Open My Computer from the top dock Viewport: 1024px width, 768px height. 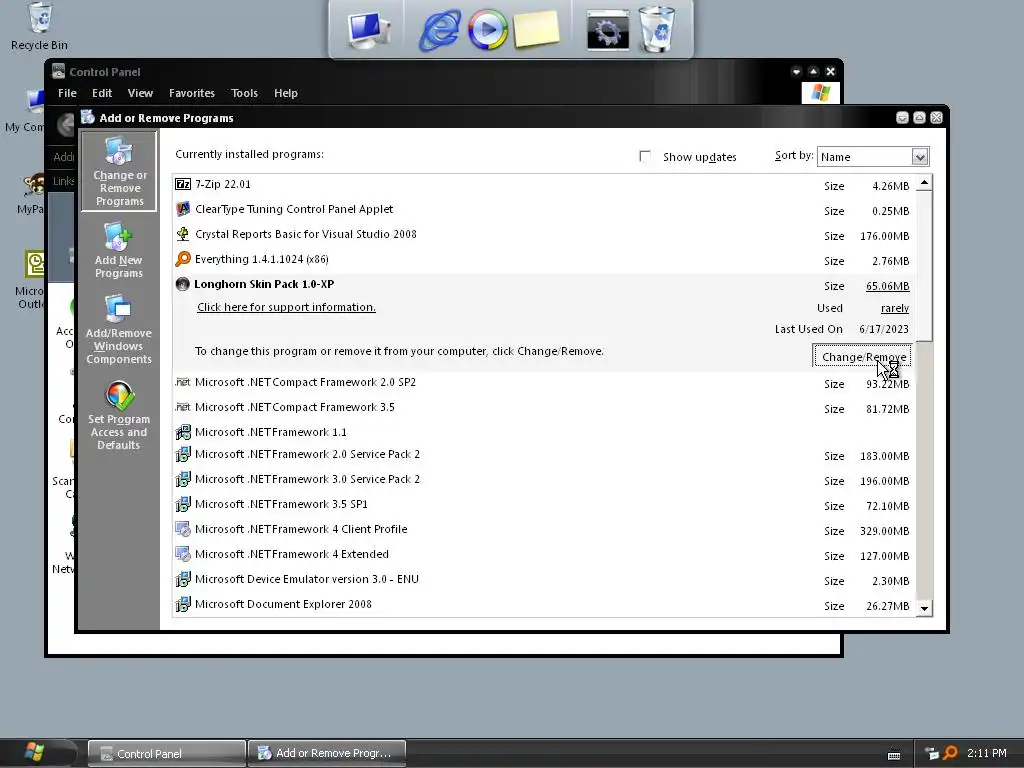[368, 29]
